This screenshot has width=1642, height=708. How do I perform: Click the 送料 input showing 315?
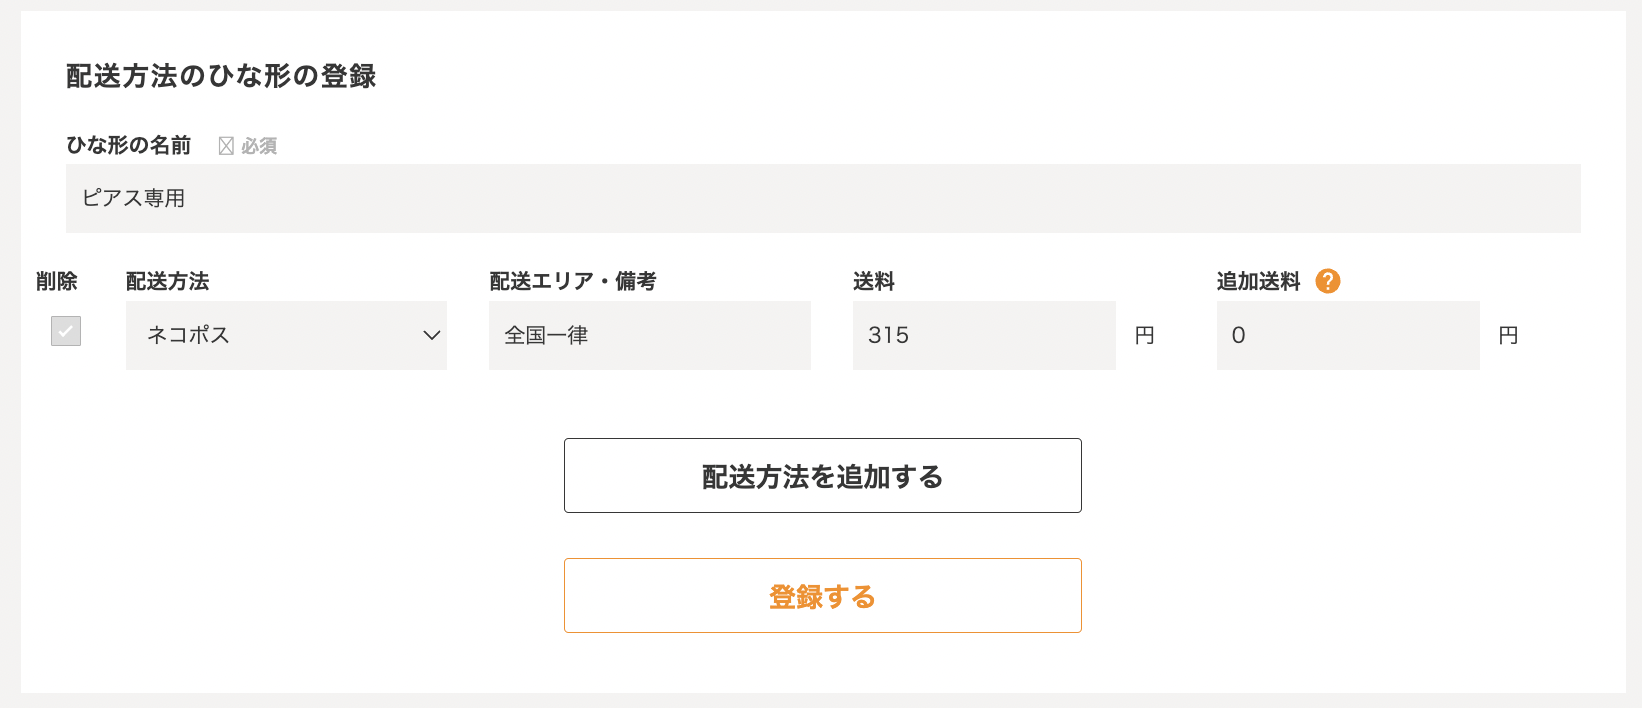(983, 335)
